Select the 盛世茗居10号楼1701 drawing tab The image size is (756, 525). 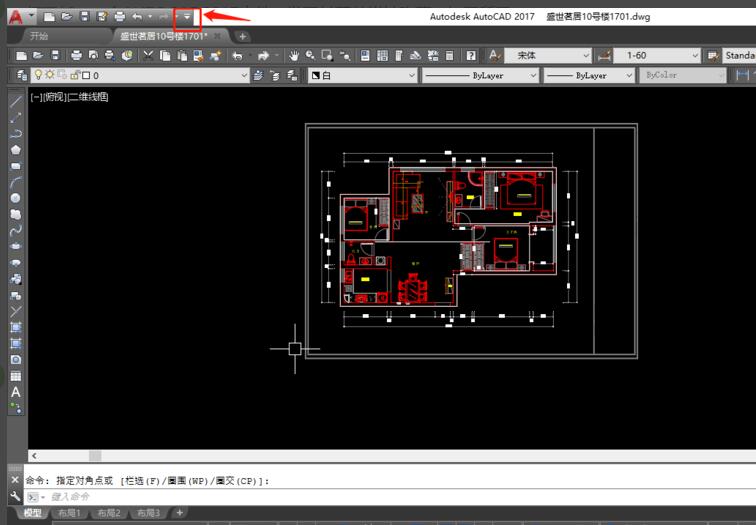click(x=163, y=36)
